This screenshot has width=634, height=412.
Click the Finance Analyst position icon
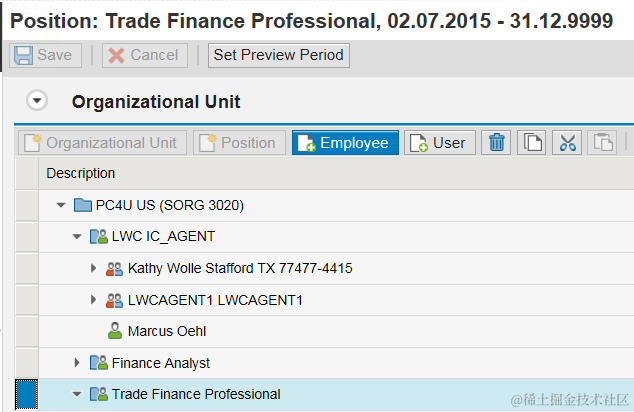(99, 363)
